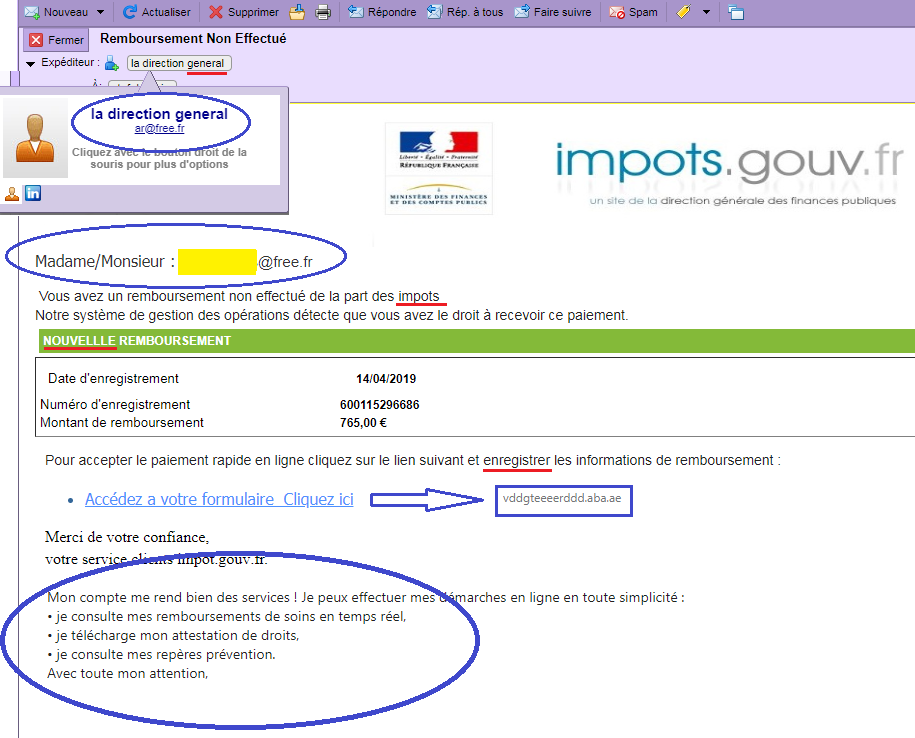915x738 pixels.
Task: Reply using Répondre
Action: point(382,12)
